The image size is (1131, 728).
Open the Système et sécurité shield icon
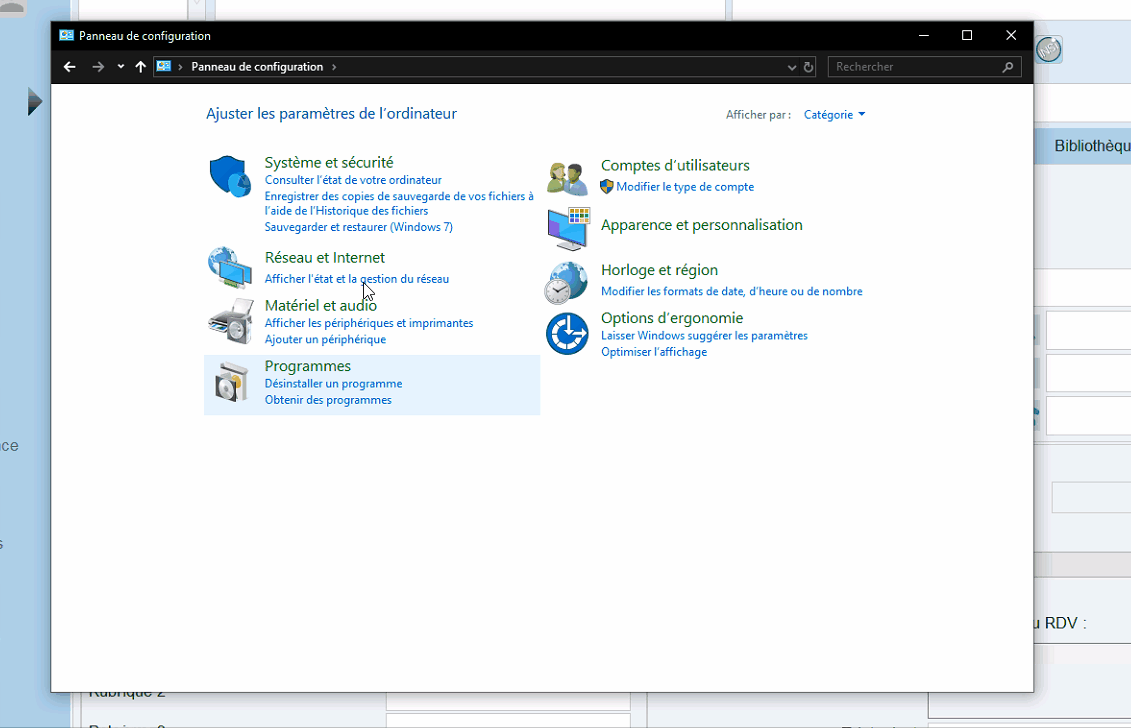(x=230, y=176)
